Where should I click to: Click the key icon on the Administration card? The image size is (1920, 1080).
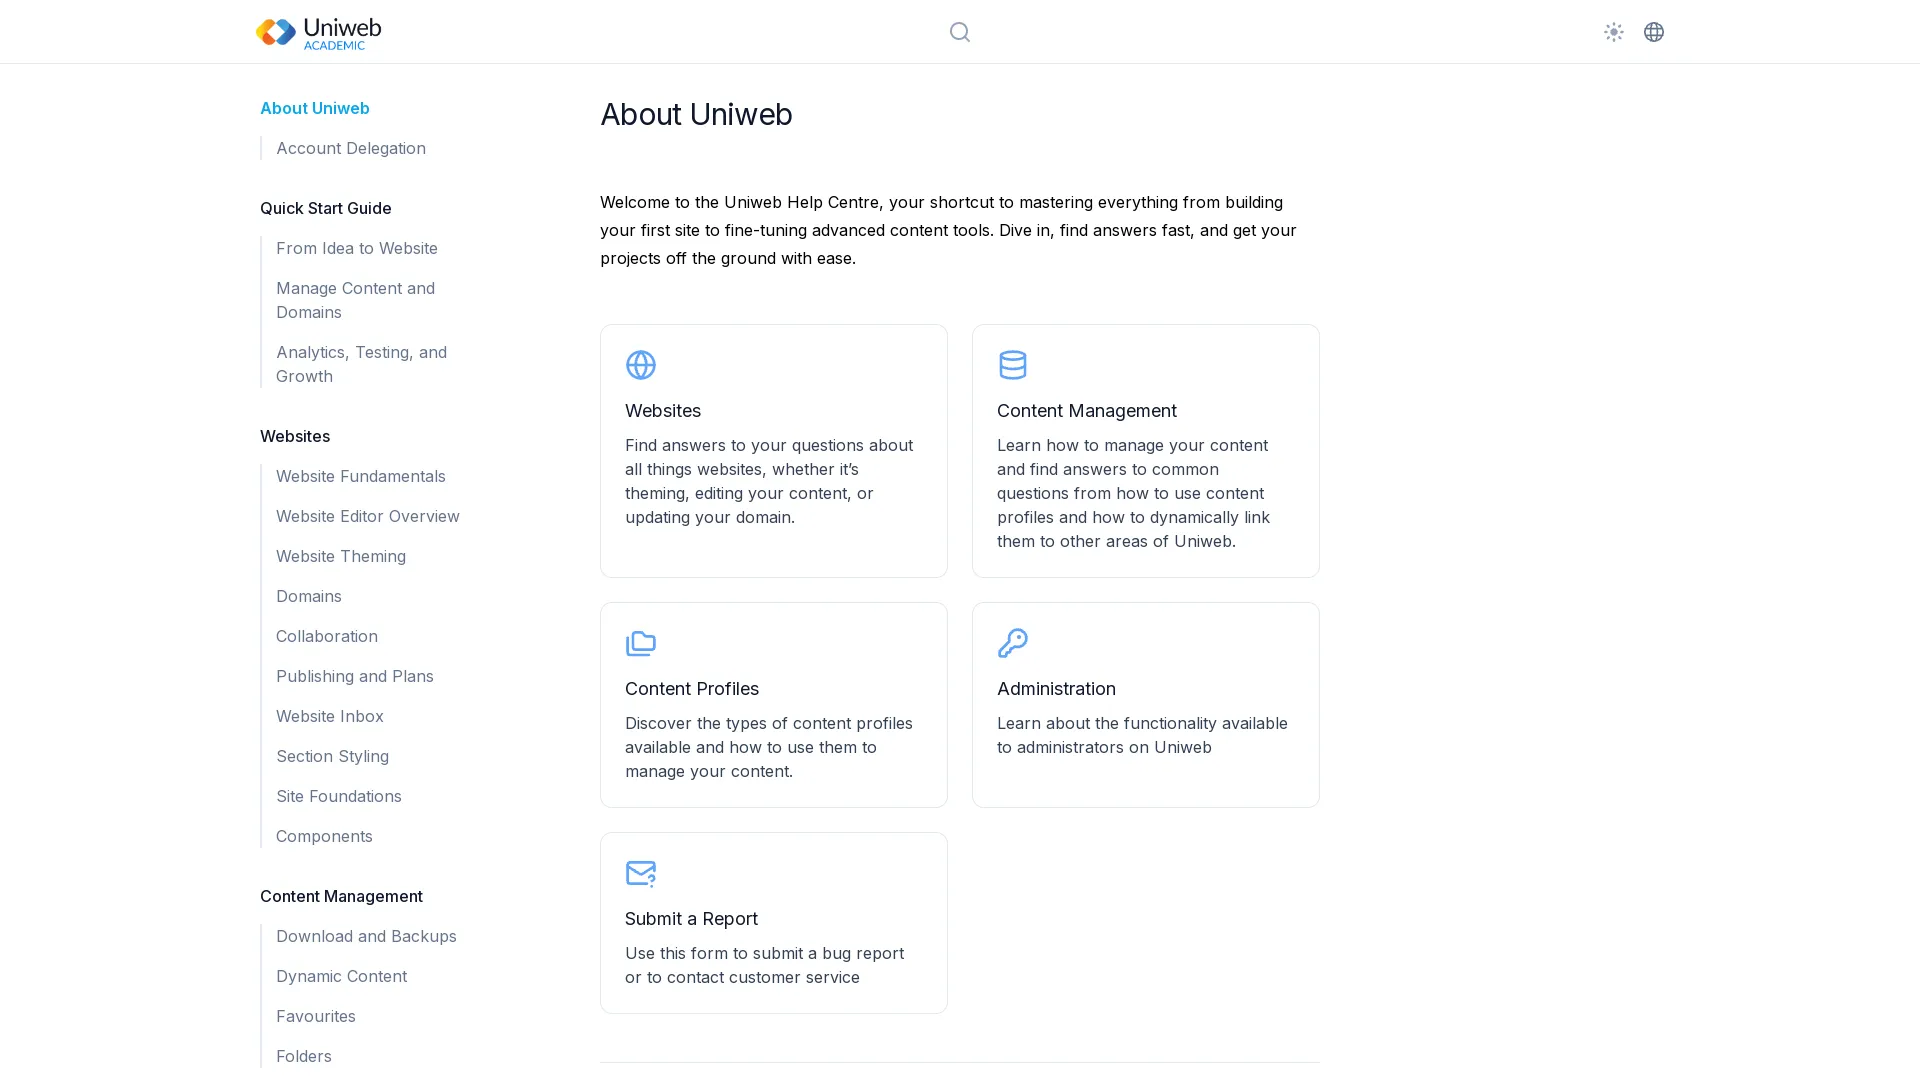[x=1013, y=643]
